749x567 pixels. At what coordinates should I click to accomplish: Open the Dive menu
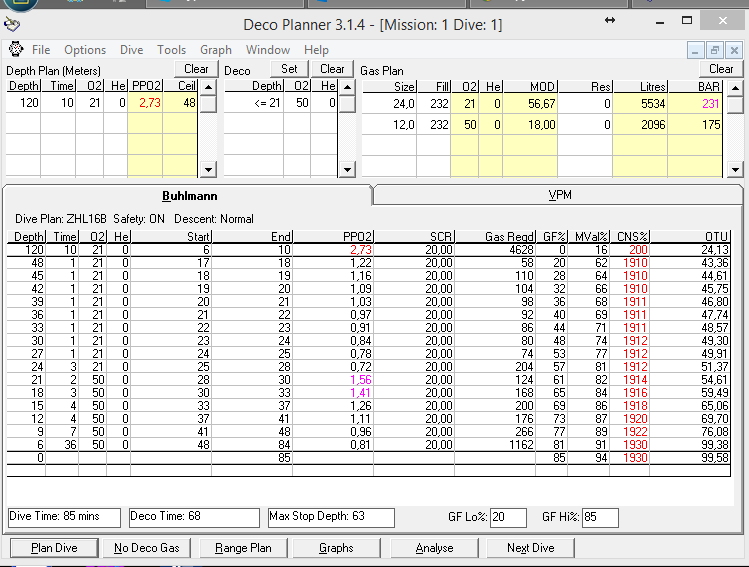point(131,50)
